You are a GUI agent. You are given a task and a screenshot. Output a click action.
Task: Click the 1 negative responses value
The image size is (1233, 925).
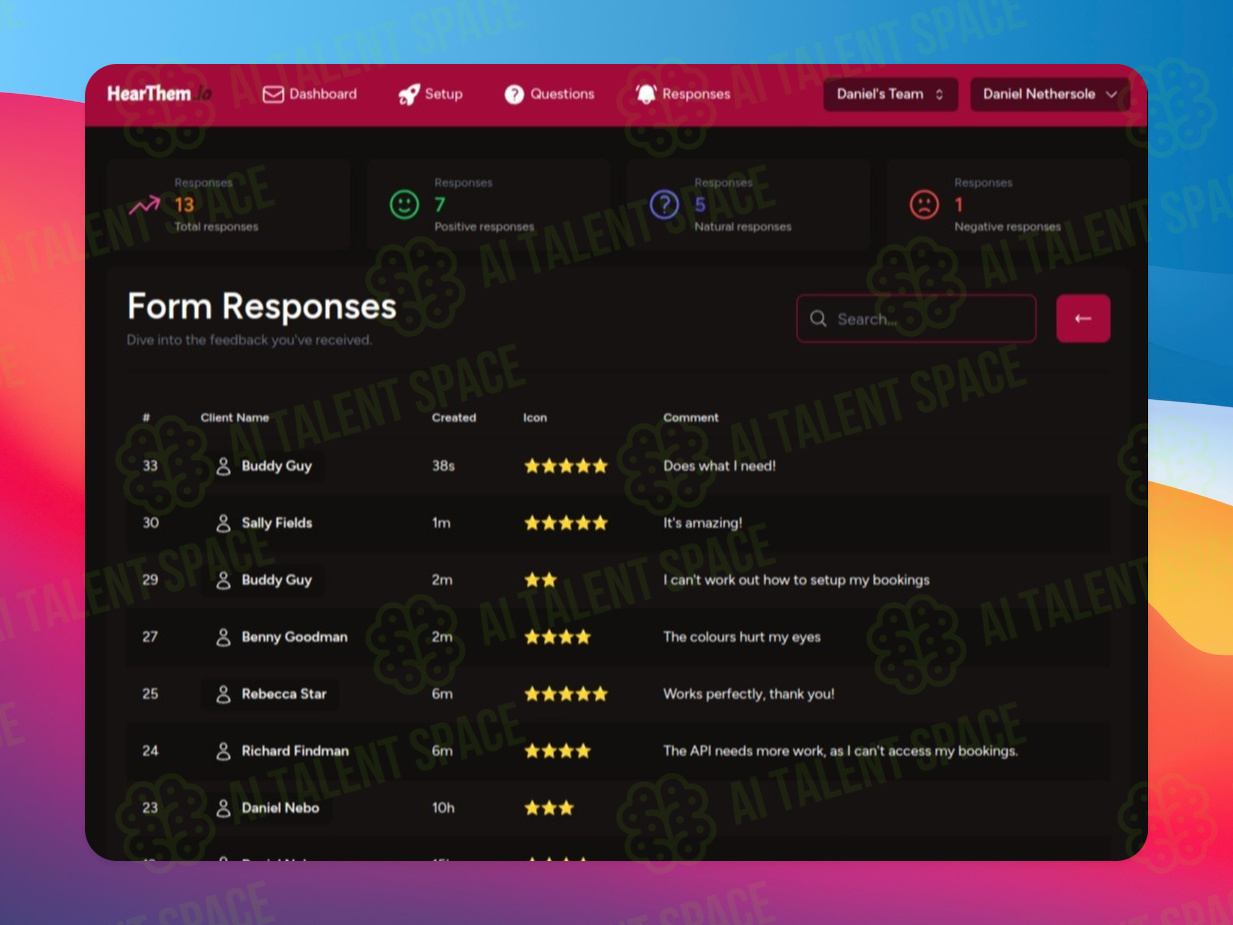pyautogui.click(x=959, y=205)
